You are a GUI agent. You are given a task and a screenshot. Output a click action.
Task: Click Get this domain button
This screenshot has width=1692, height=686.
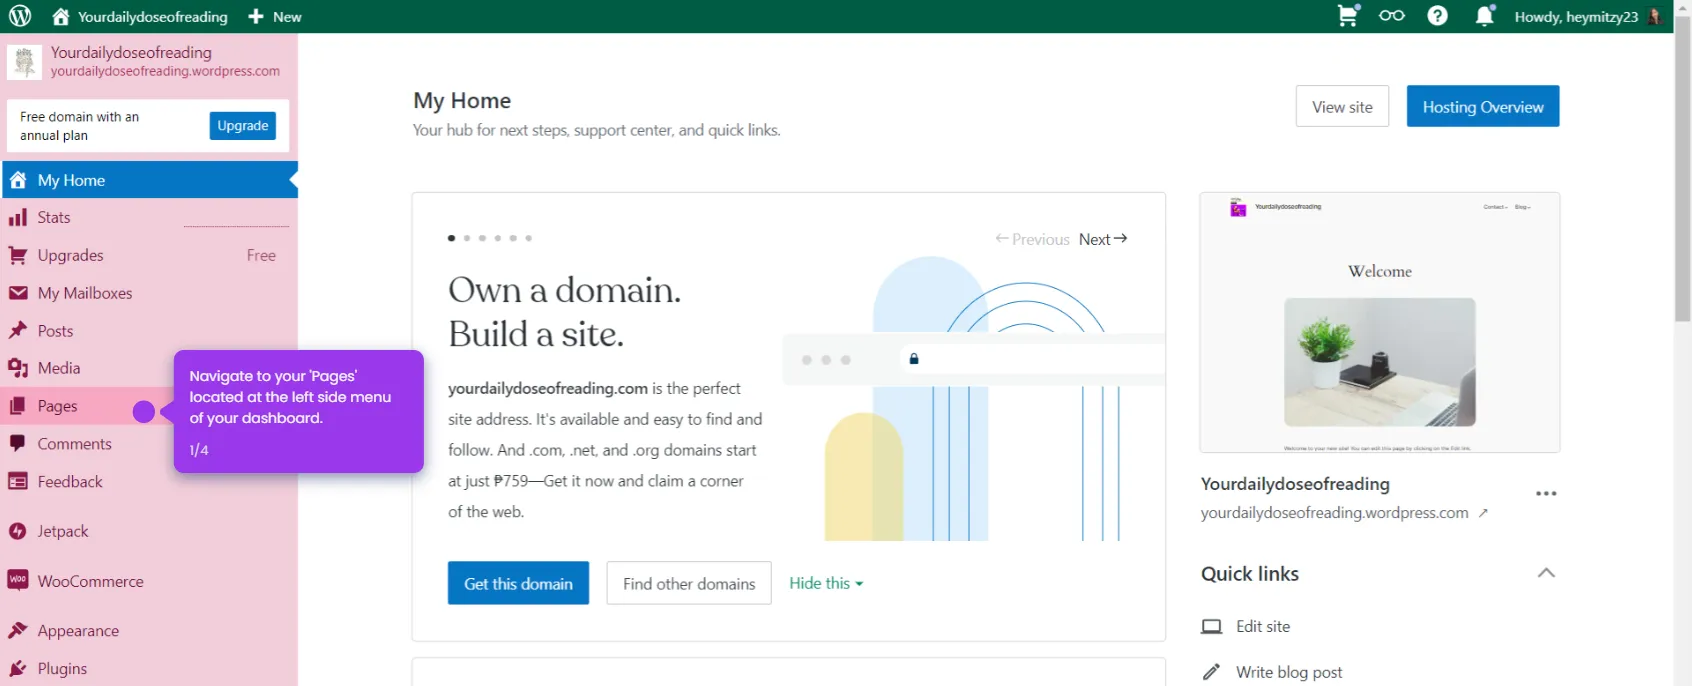518,583
